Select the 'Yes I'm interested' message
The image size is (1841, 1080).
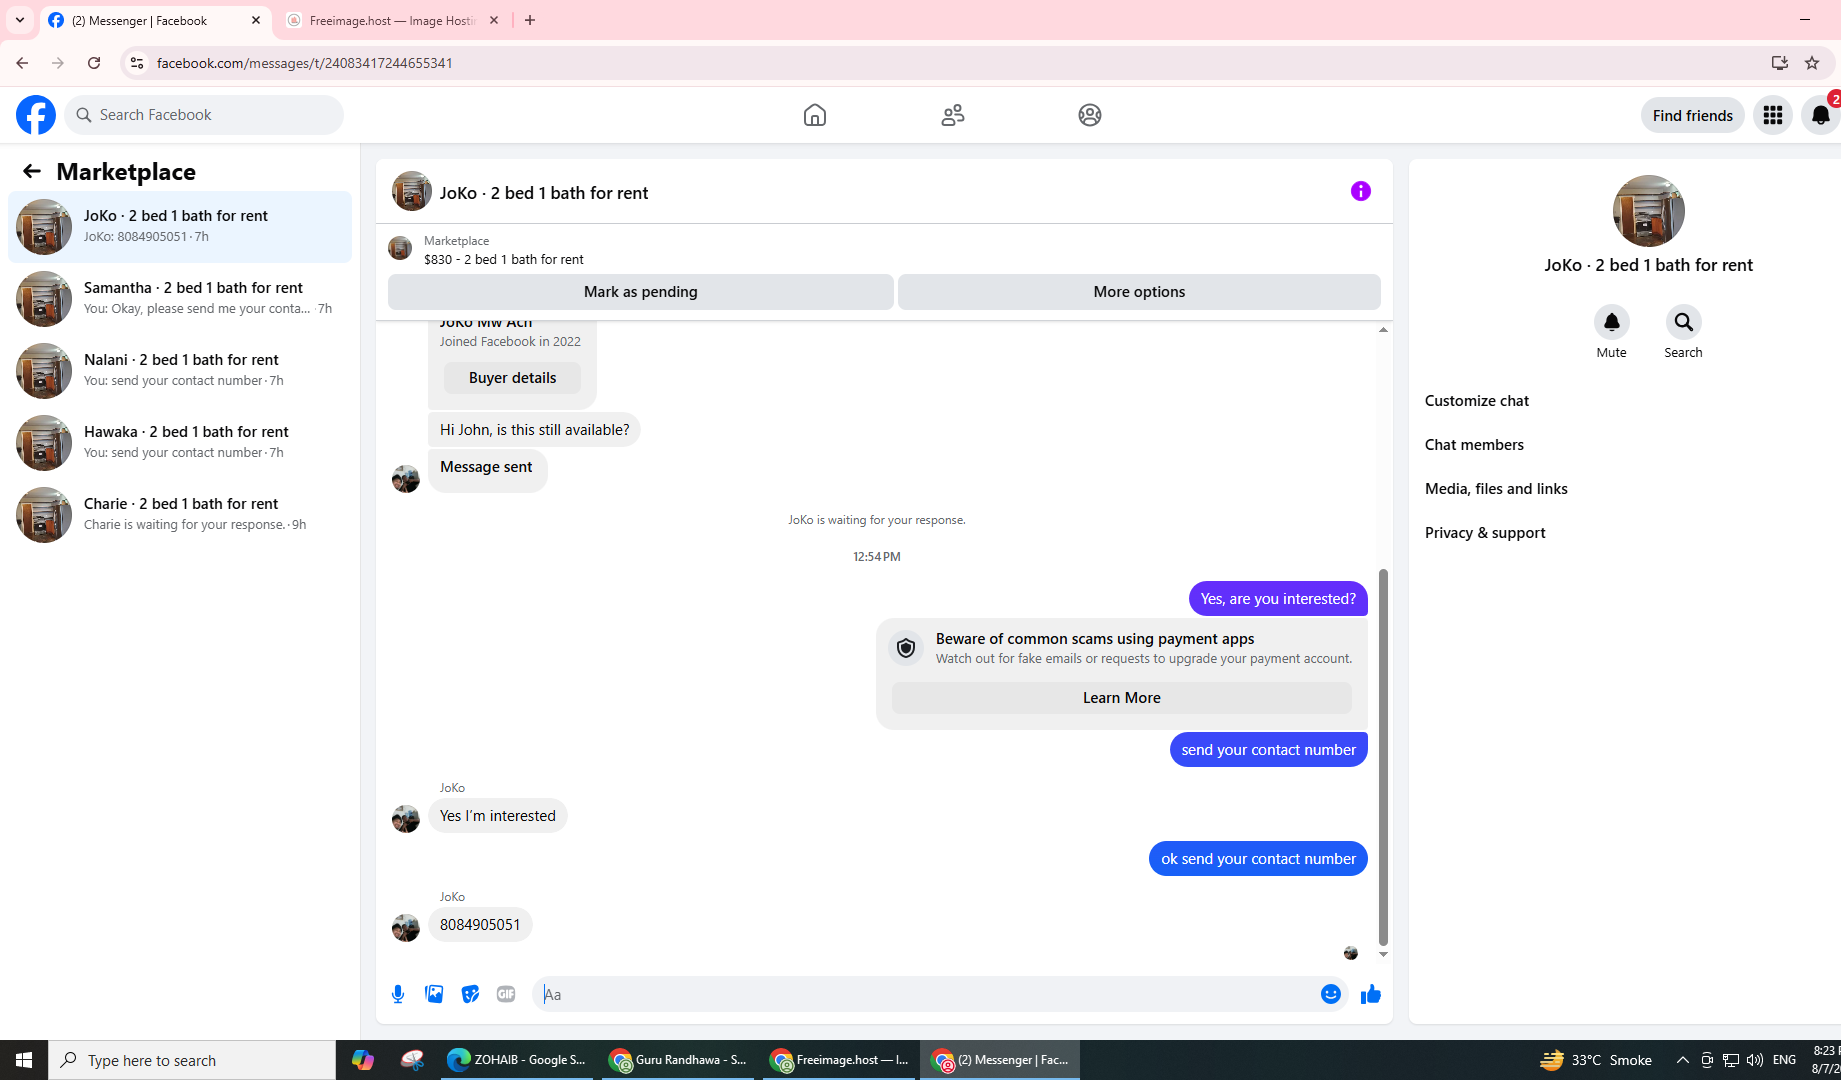click(498, 816)
